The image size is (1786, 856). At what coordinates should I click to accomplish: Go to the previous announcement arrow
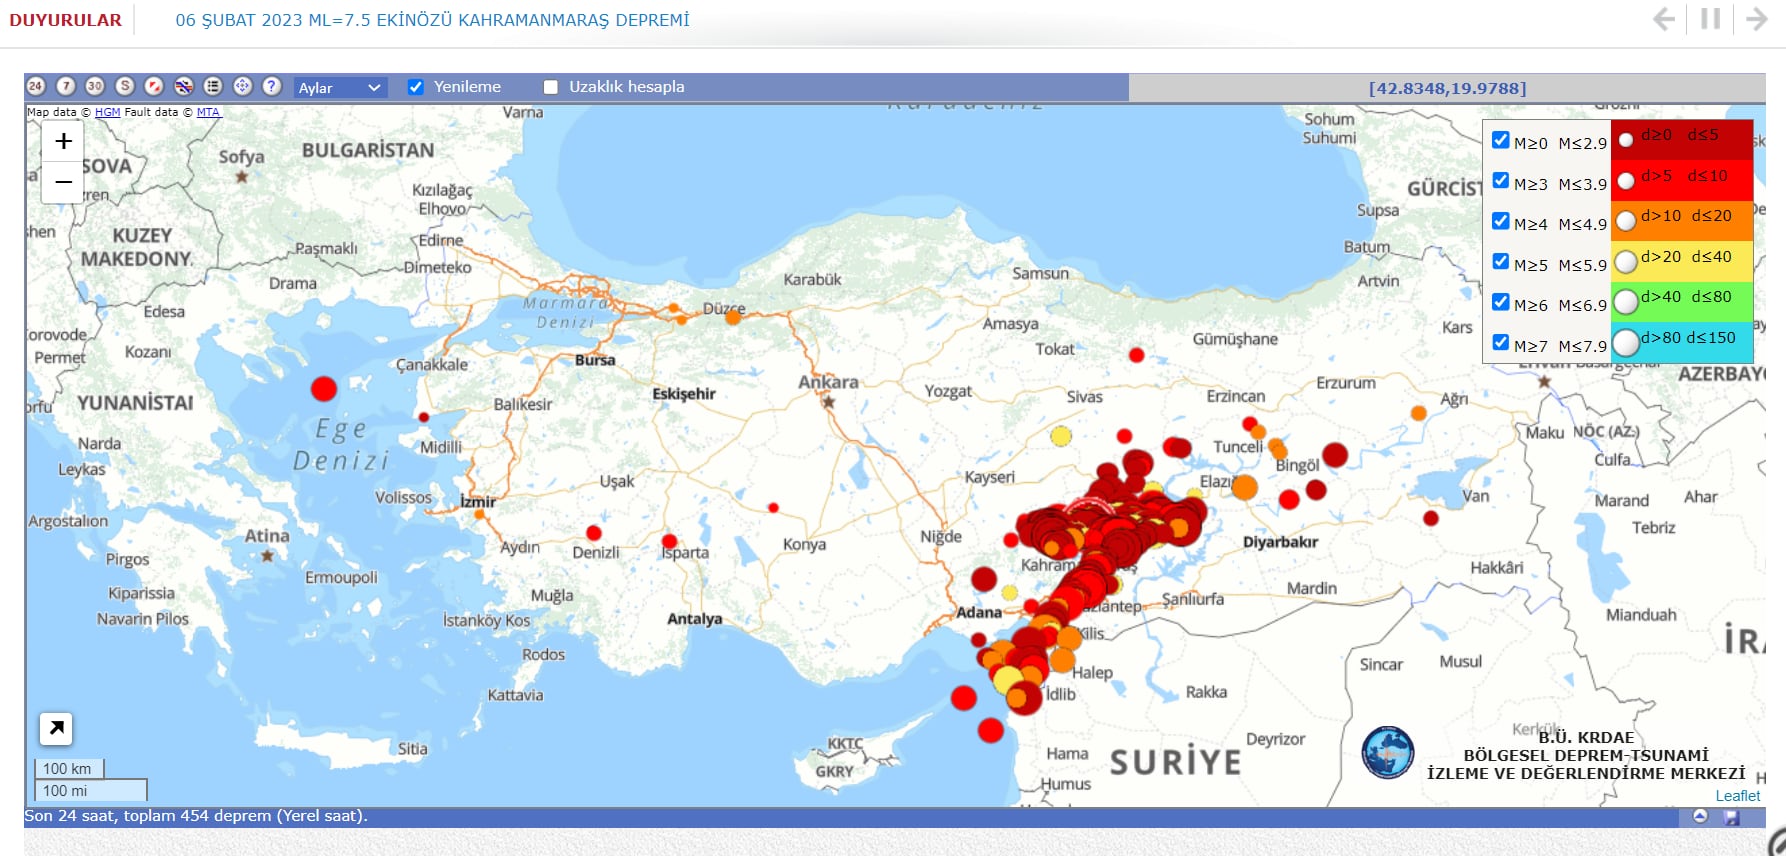1664,19
